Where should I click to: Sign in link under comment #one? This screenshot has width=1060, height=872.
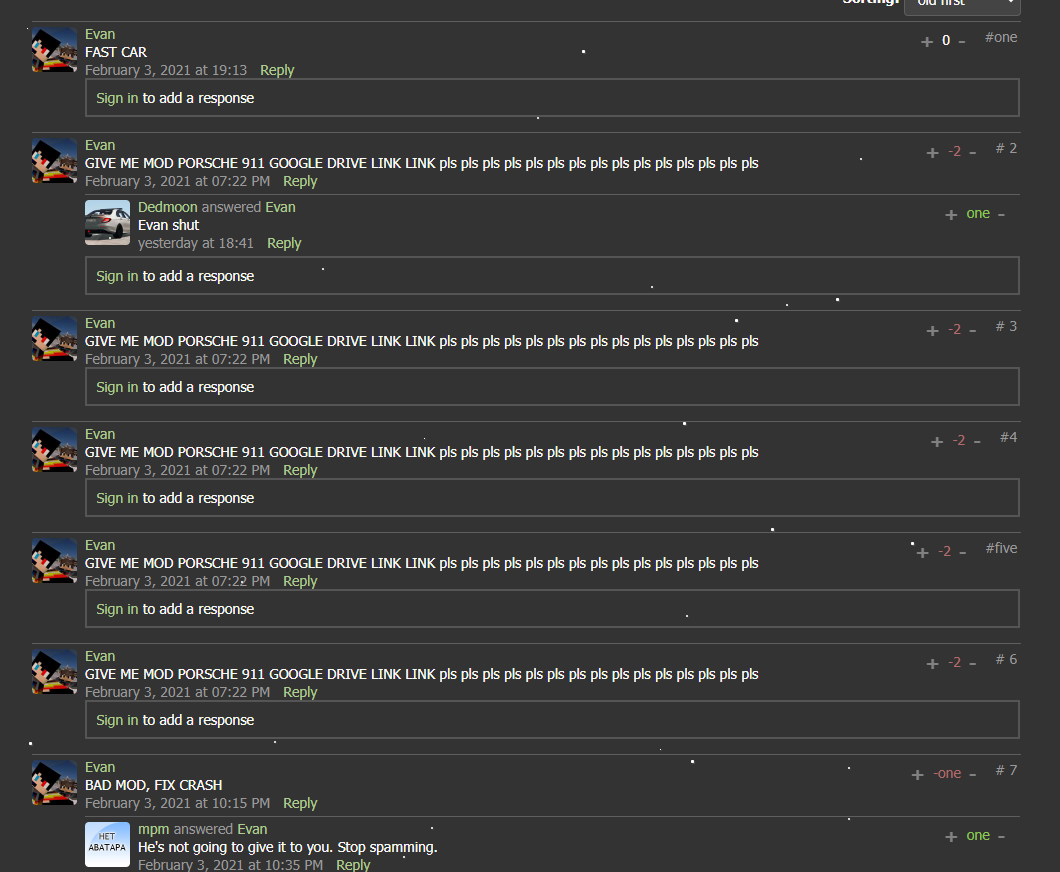pos(117,98)
